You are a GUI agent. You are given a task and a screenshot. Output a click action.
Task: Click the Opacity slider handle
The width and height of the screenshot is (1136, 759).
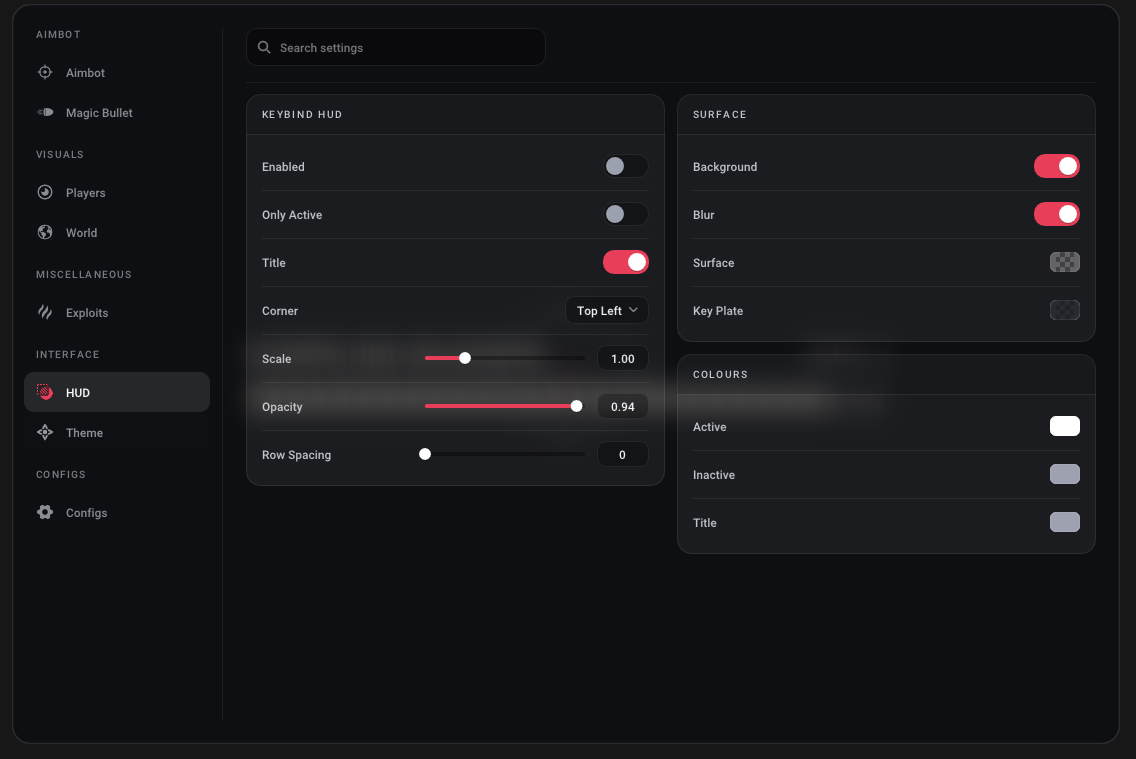click(x=576, y=406)
